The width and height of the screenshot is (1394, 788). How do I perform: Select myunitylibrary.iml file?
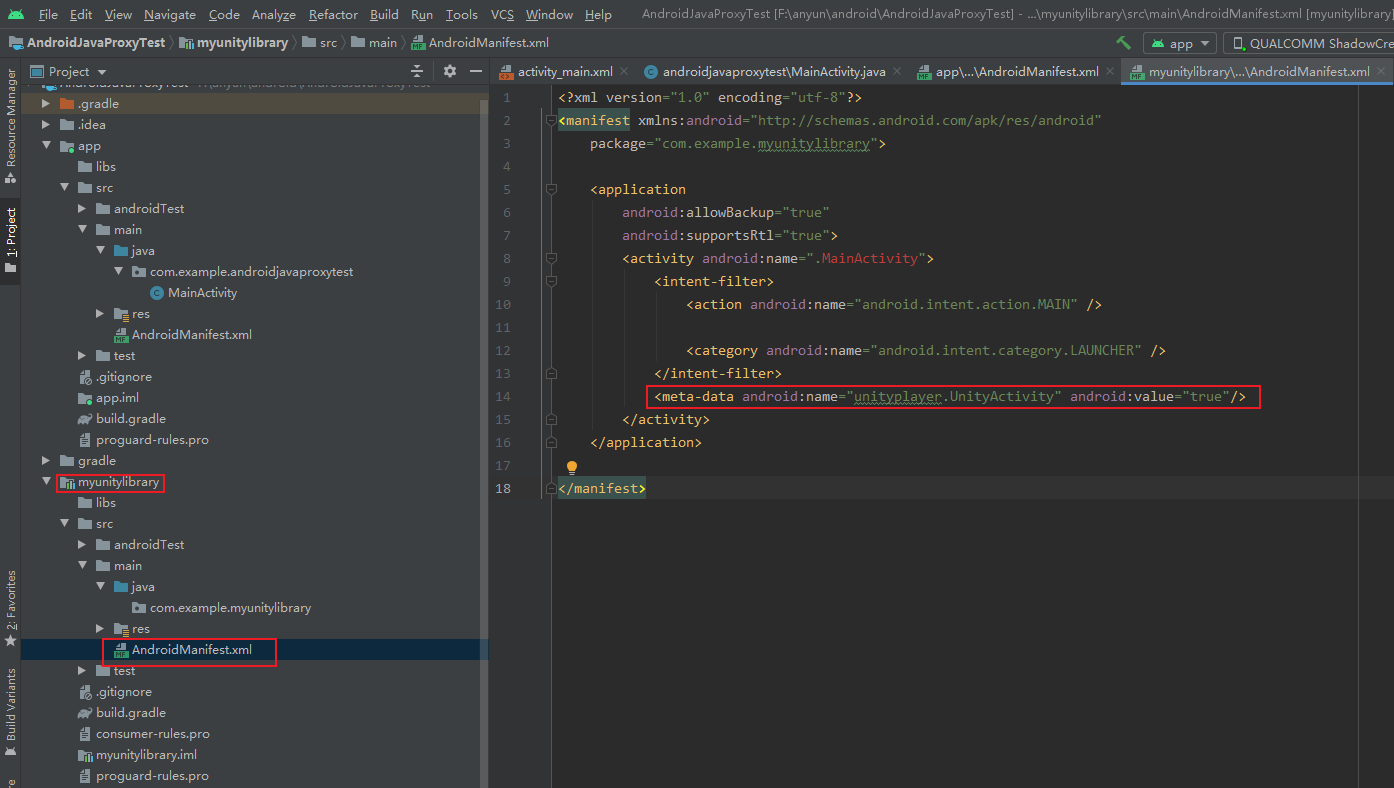146,755
